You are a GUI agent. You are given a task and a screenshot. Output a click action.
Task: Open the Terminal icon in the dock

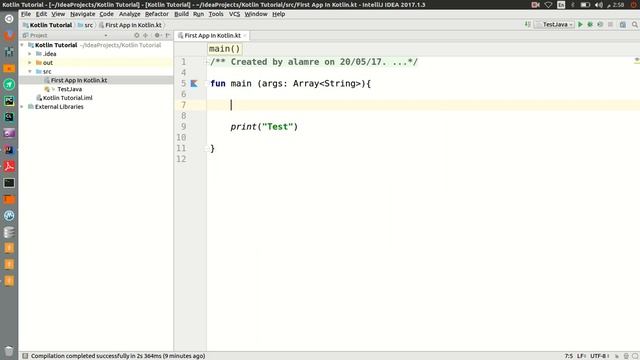coord(9,183)
